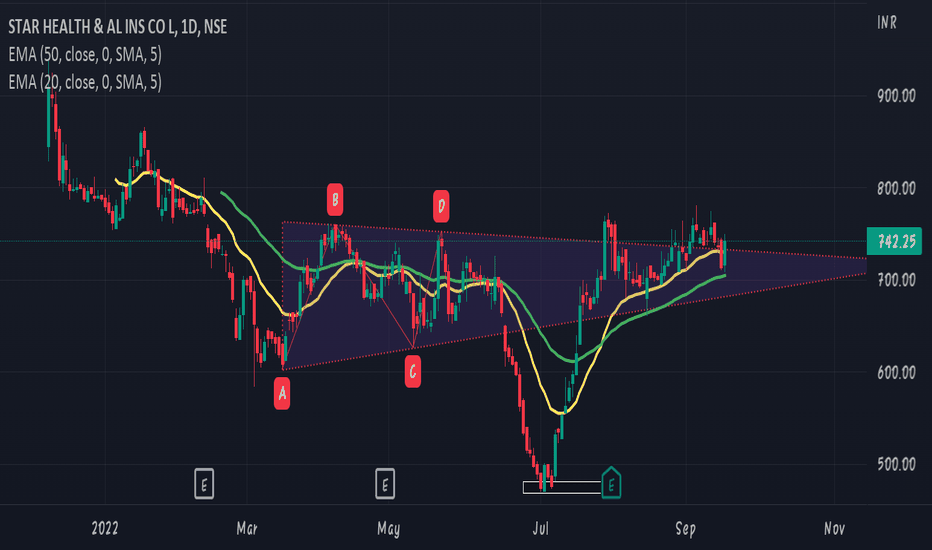Screen dimensions: 932x550
Task: Click the 700.00 price axis label
Action: [896, 280]
